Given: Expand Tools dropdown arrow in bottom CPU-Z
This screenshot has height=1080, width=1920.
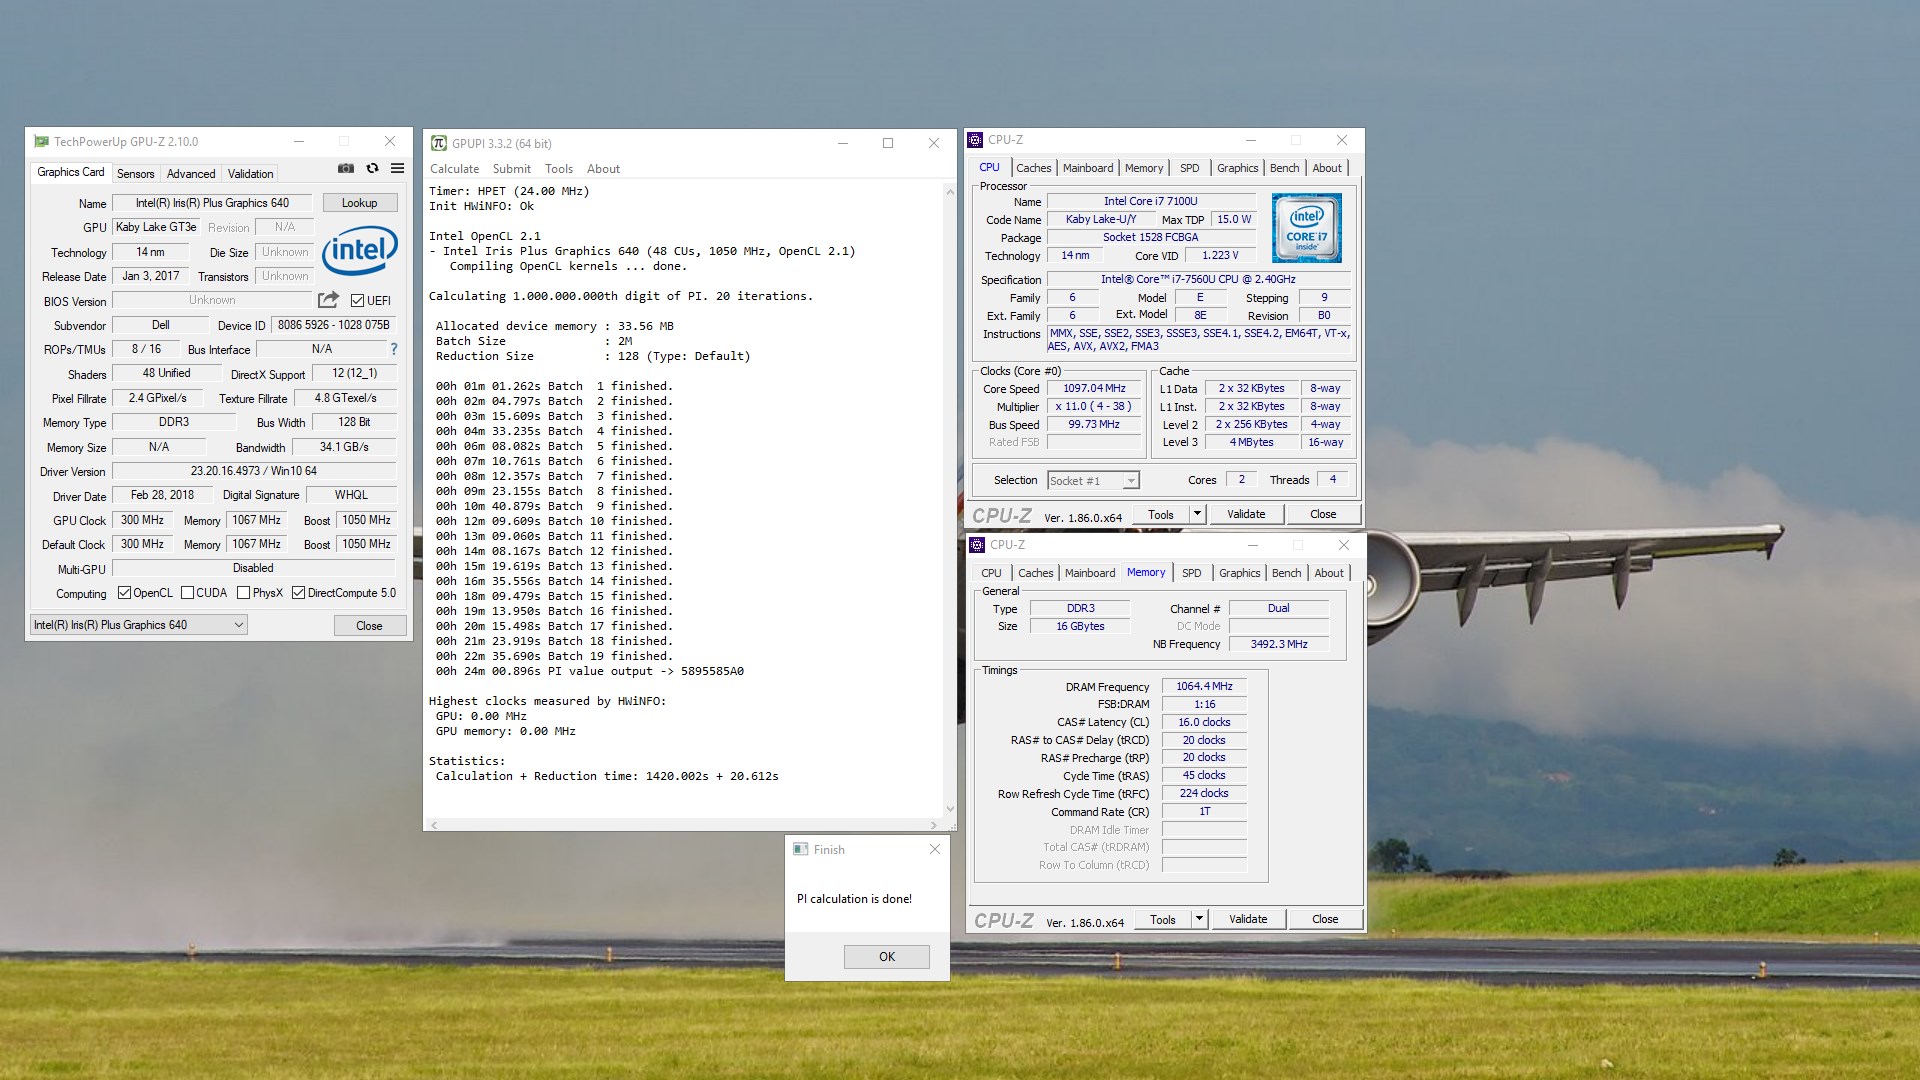Looking at the screenshot, I should pos(1199,919).
